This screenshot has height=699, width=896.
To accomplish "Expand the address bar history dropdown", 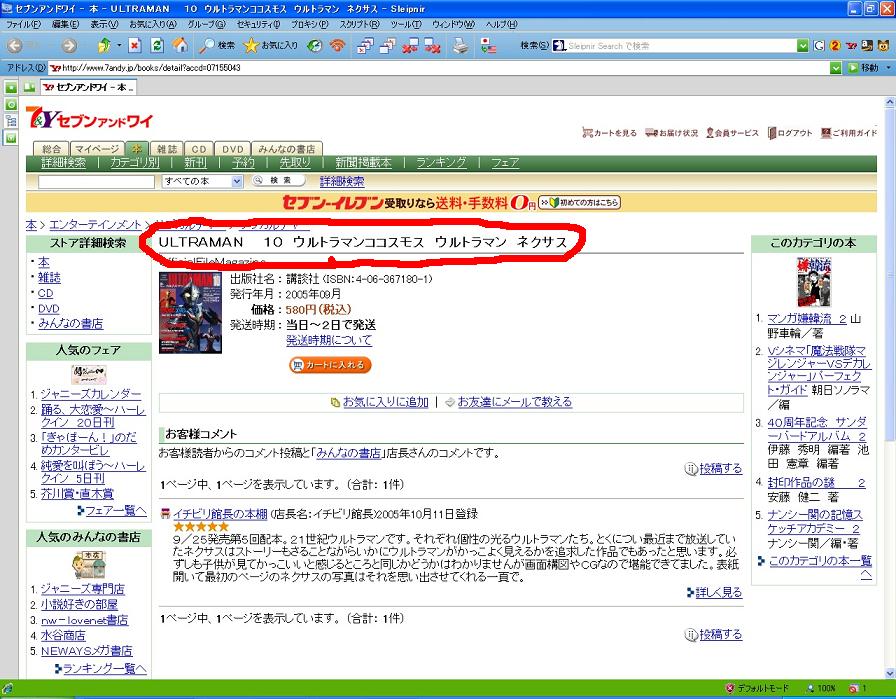I will (x=835, y=68).
